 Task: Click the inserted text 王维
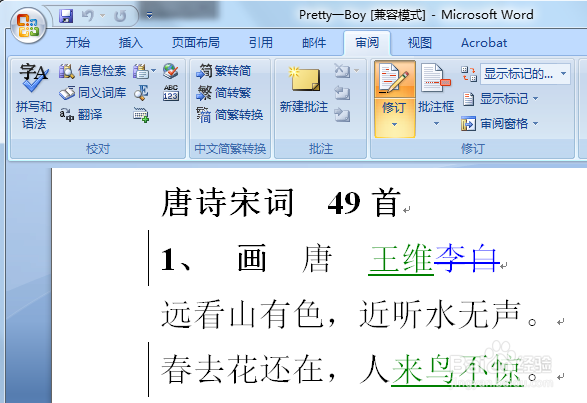click(x=401, y=259)
